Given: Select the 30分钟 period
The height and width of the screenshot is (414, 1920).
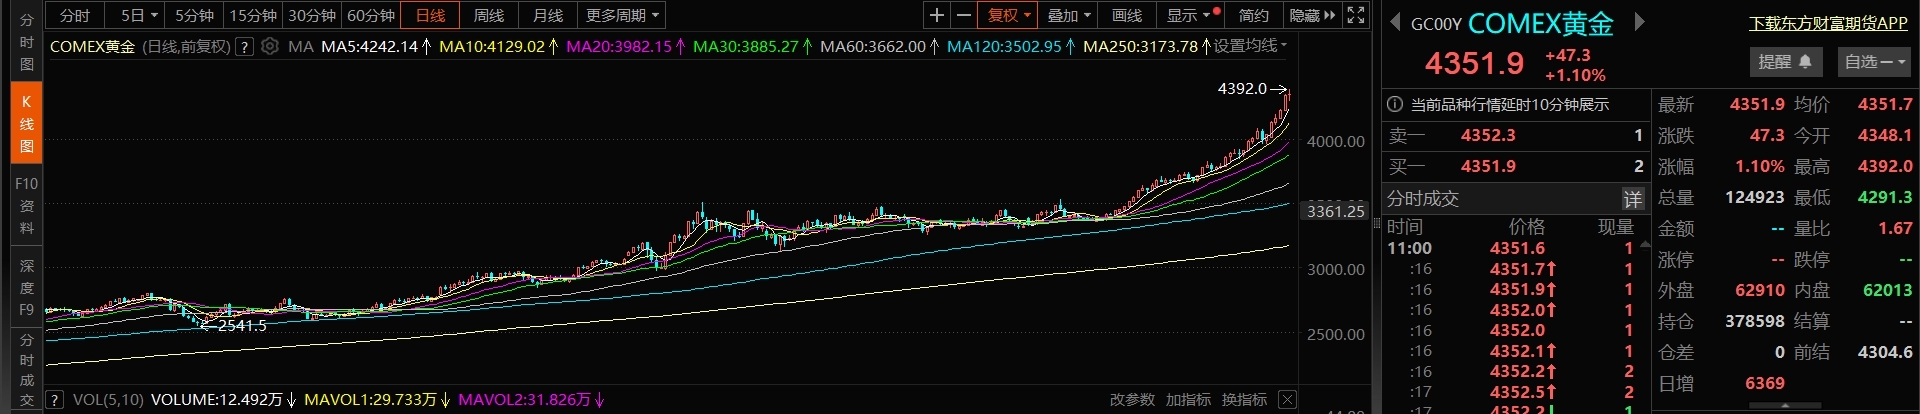Looking at the screenshot, I should click(x=312, y=15).
